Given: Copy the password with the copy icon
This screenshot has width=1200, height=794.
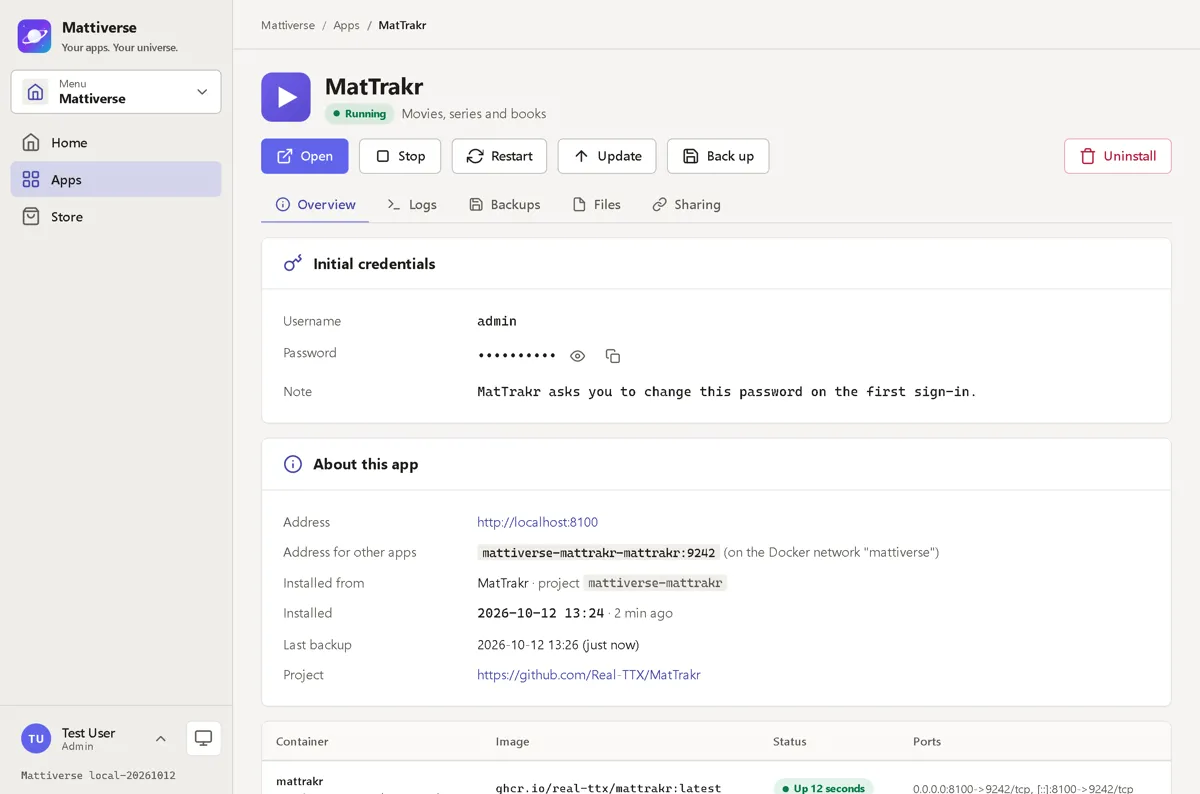Looking at the screenshot, I should coord(613,356).
